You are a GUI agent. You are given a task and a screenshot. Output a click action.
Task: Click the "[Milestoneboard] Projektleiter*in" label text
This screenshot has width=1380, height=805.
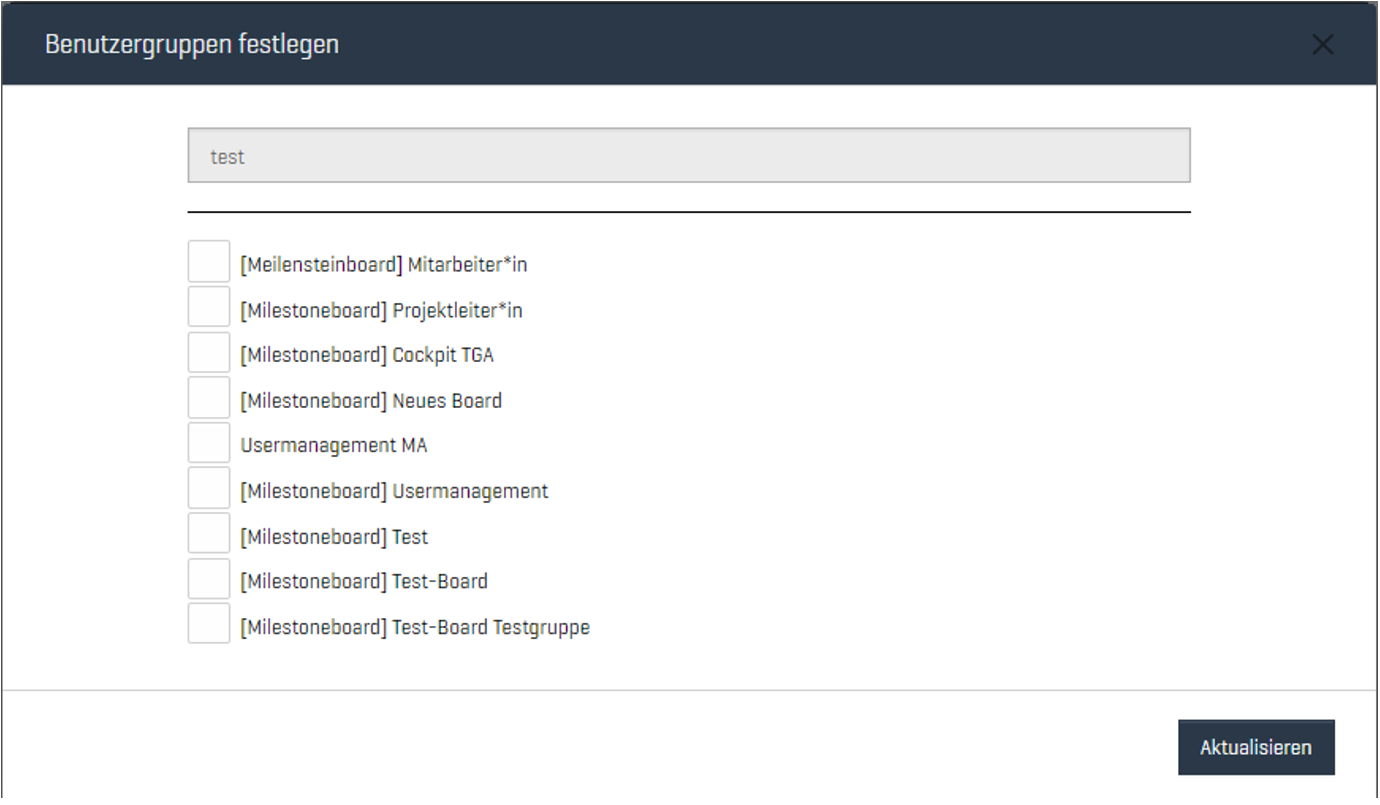coord(381,310)
